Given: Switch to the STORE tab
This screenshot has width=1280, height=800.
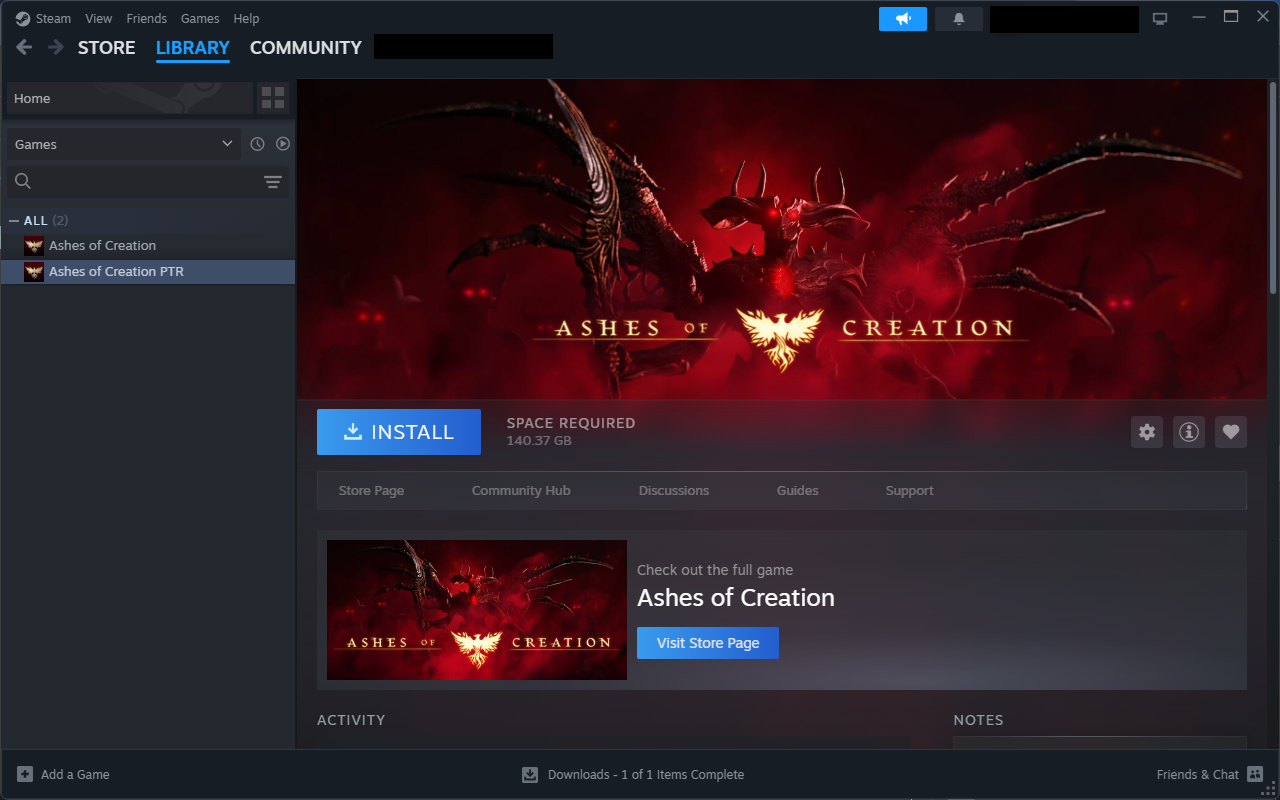Looking at the screenshot, I should click(107, 48).
